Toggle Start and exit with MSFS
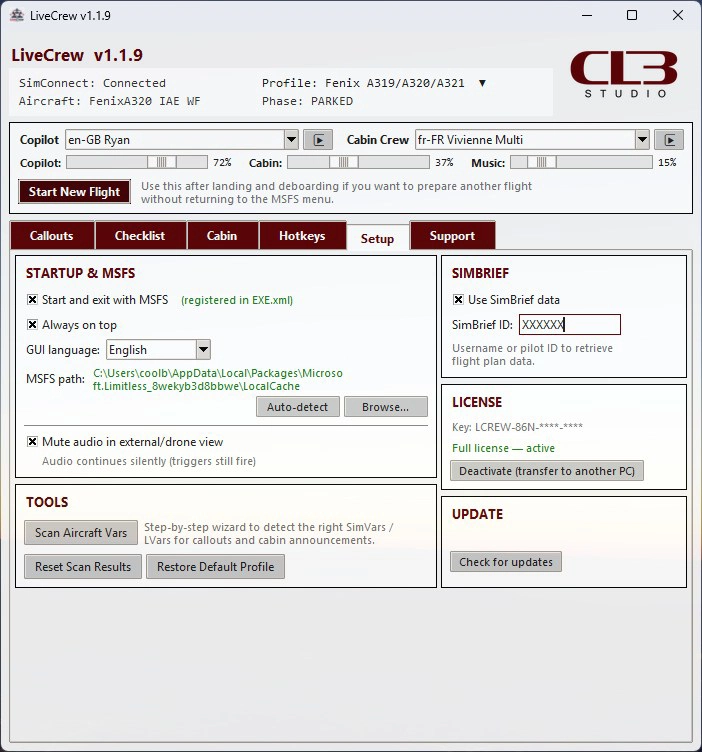The image size is (702, 752). [x=32, y=300]
